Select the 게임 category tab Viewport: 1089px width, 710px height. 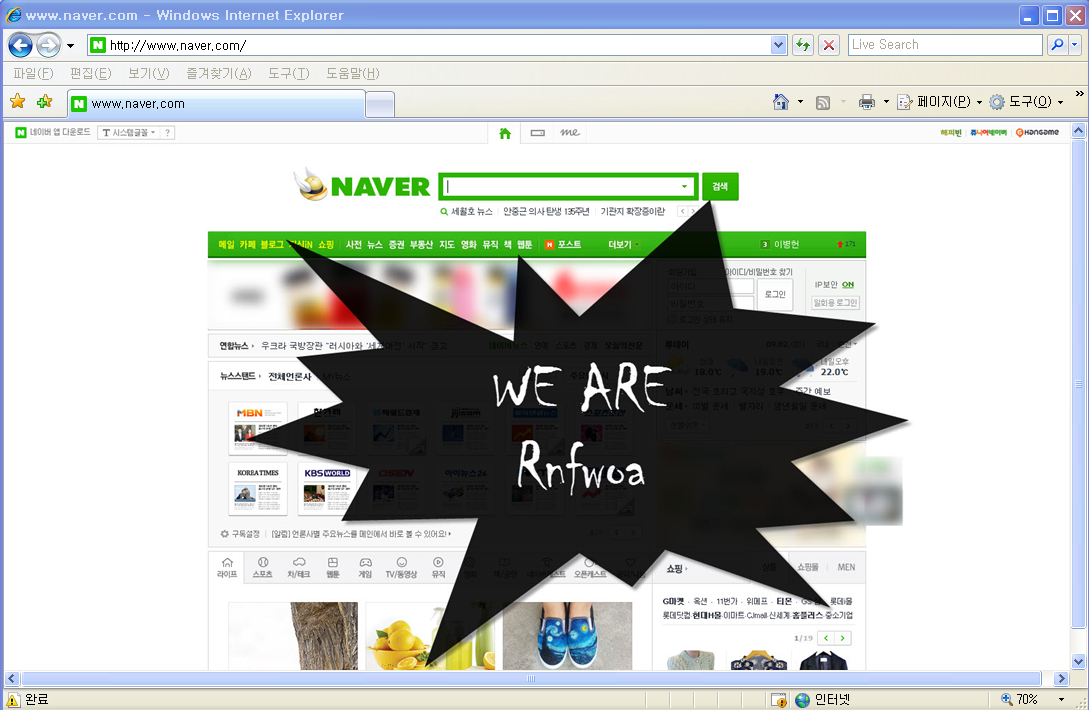coord(365,567)
